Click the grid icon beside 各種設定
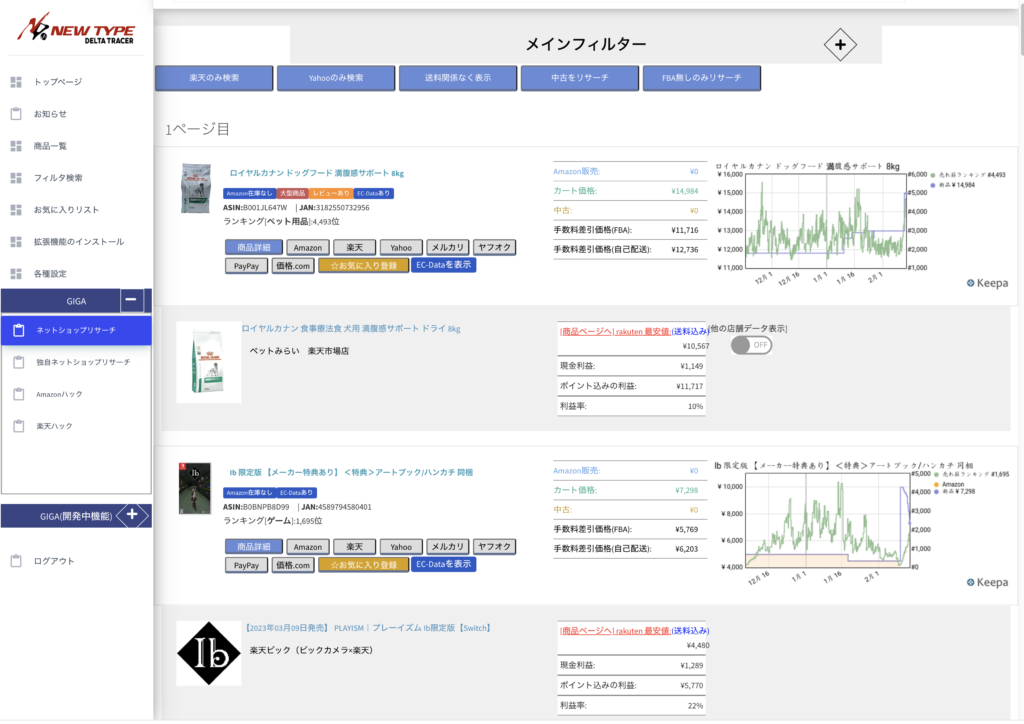The height and width of the screenshot is (724, 1024). point(16,274)
